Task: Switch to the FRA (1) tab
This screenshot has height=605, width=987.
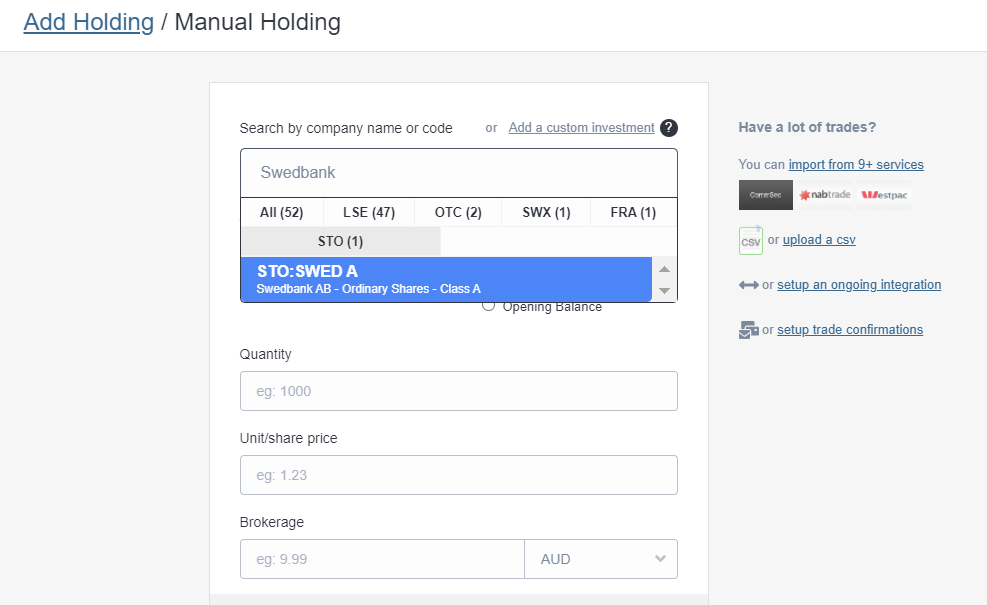Action: coord(633,212)
